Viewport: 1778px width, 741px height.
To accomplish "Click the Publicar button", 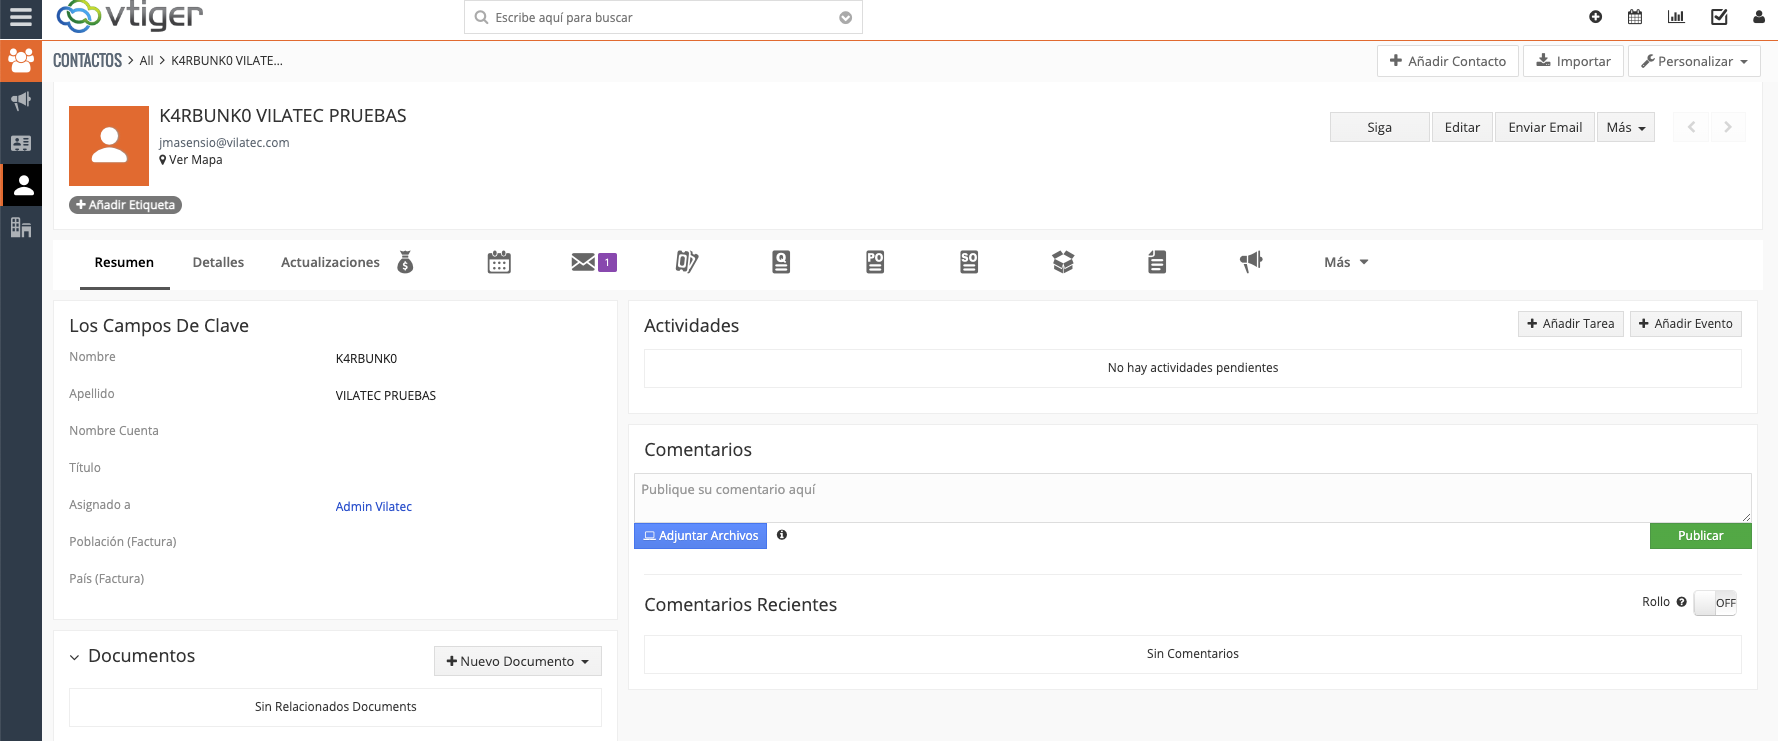I will (1700, 536).
